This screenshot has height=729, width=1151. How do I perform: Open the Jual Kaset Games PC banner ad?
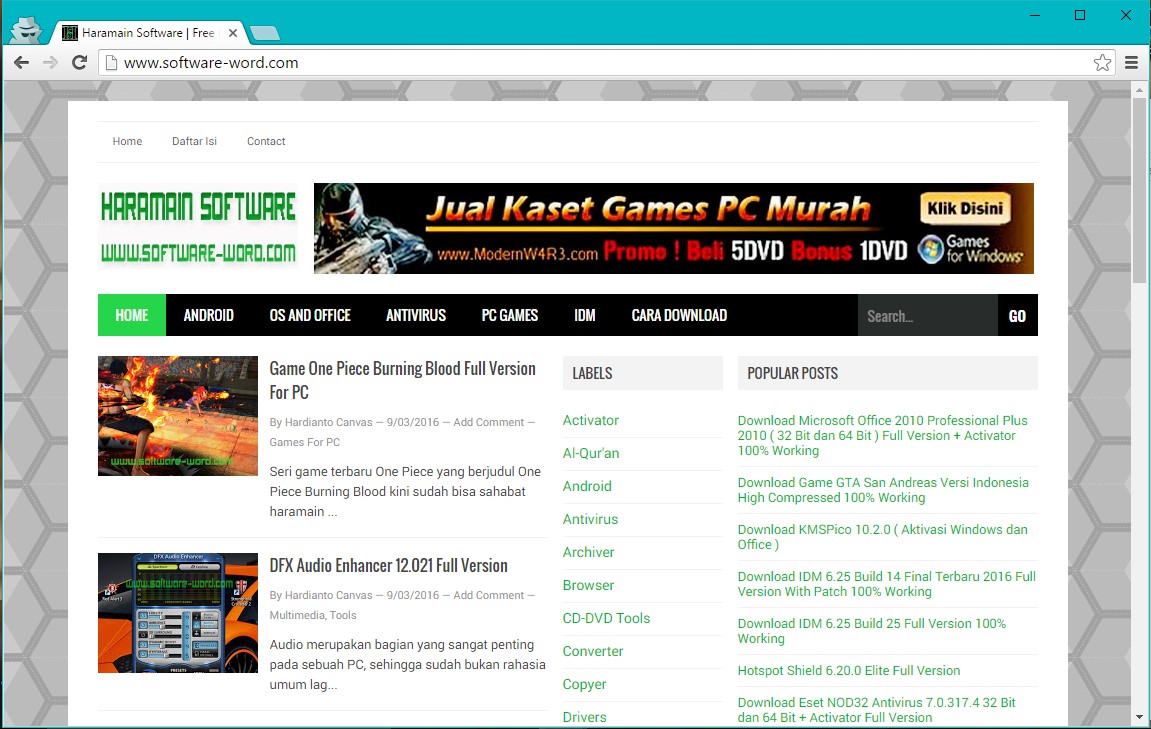674,228
